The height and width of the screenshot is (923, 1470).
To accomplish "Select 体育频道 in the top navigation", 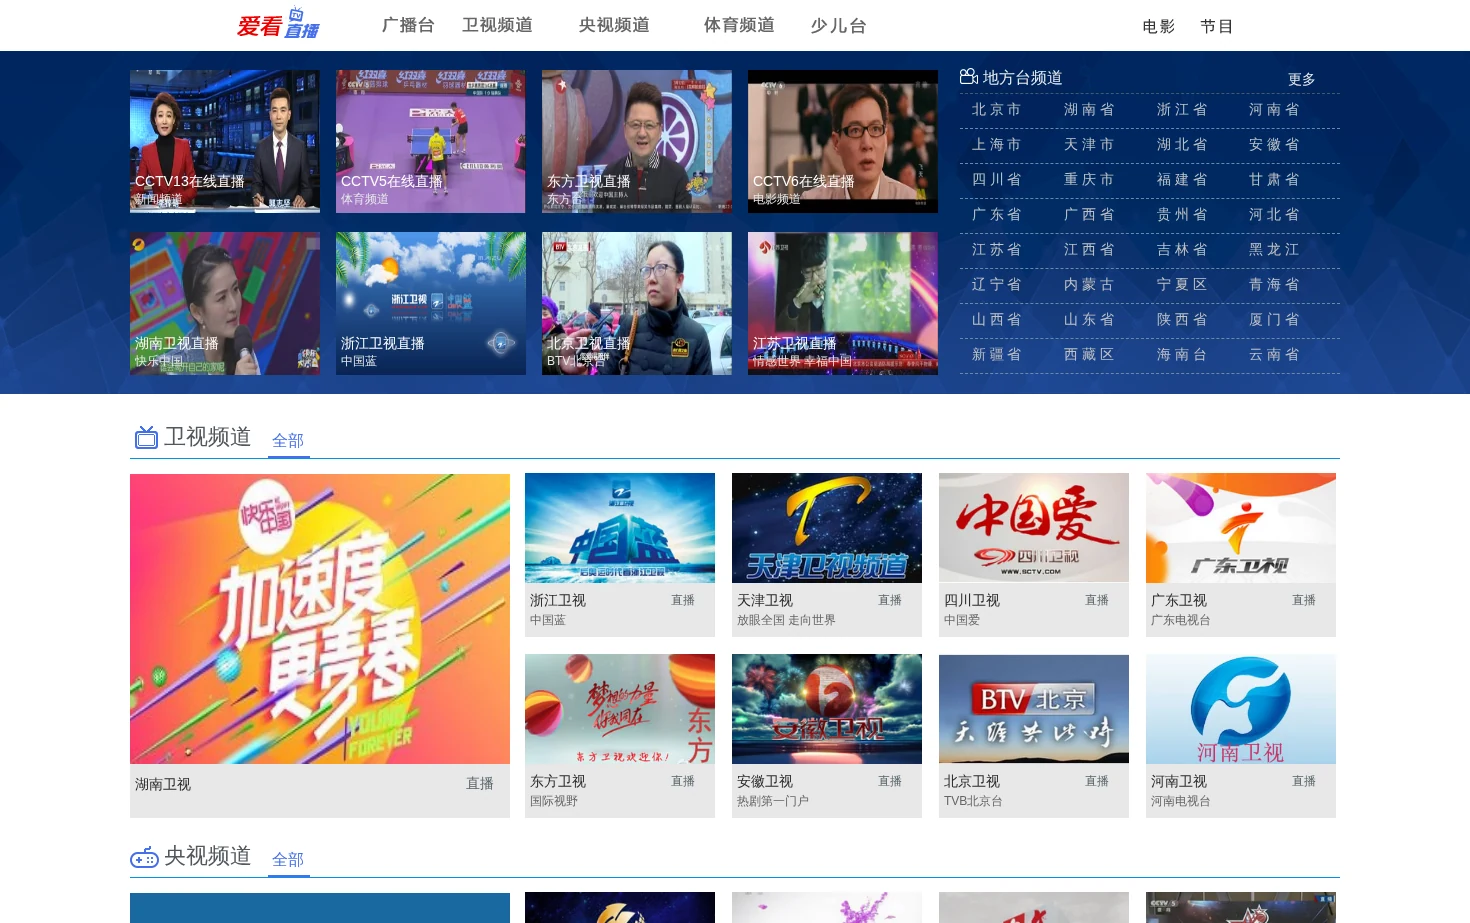I will [739, 25].
